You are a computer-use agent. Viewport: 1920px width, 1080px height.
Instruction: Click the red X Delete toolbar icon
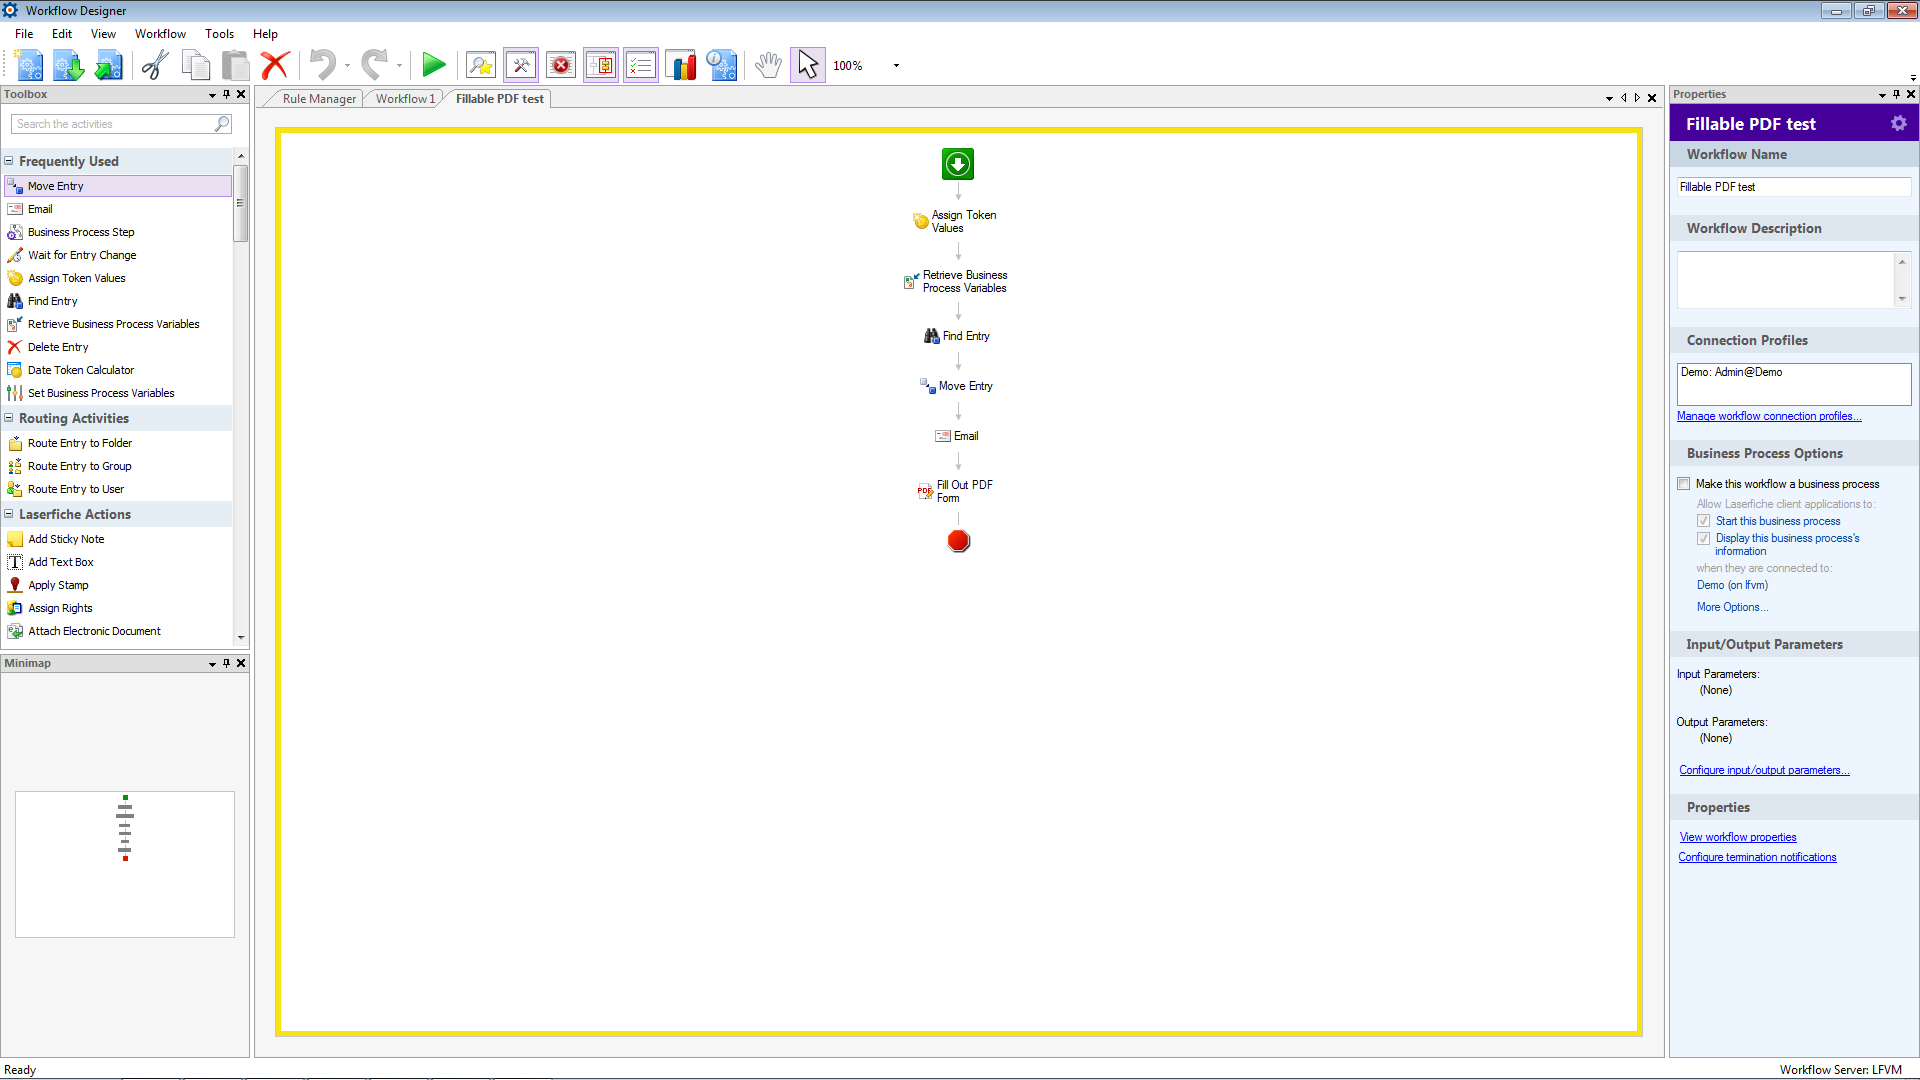point(275,66)
